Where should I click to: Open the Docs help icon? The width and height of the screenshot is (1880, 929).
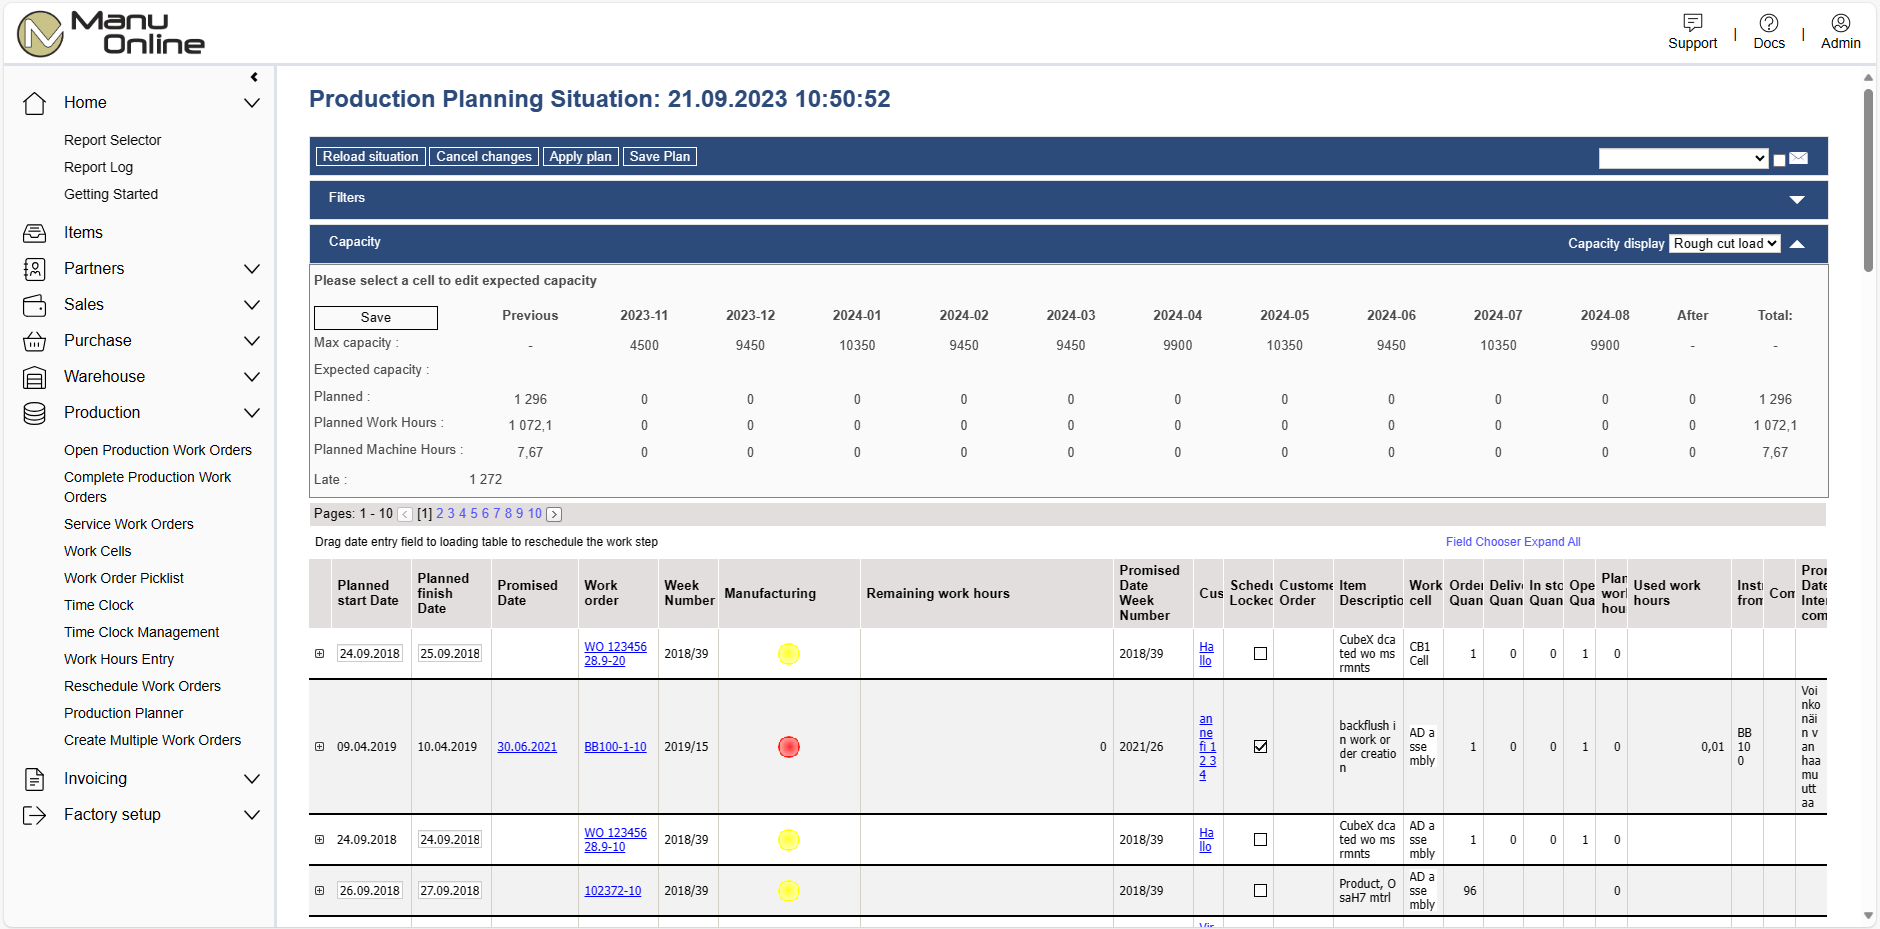(x=1768, y=23)
